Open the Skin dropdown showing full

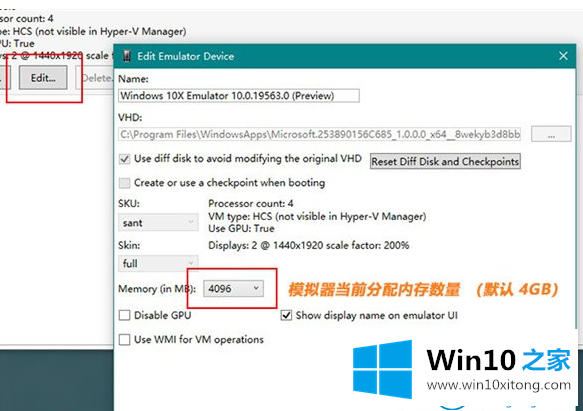(158, 263)
